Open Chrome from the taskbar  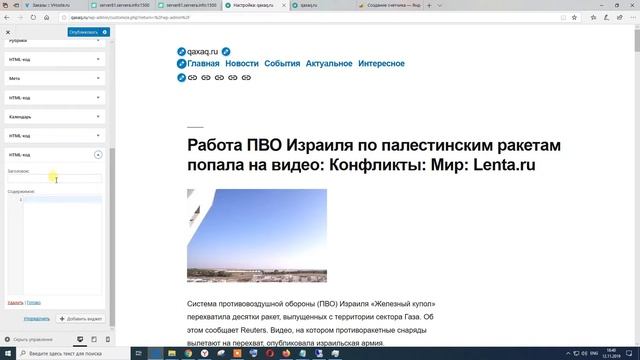[188, 353]
